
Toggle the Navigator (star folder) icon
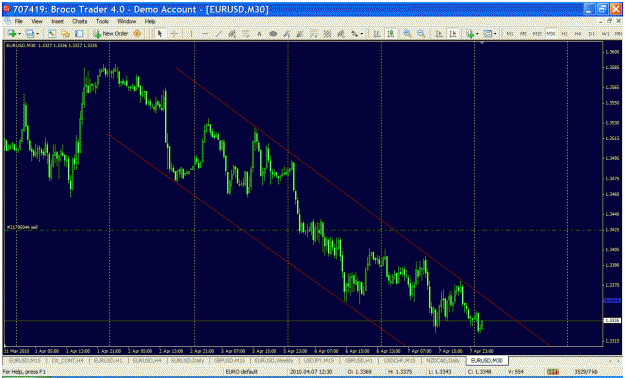pyautogui.click(x=65, y=34)
